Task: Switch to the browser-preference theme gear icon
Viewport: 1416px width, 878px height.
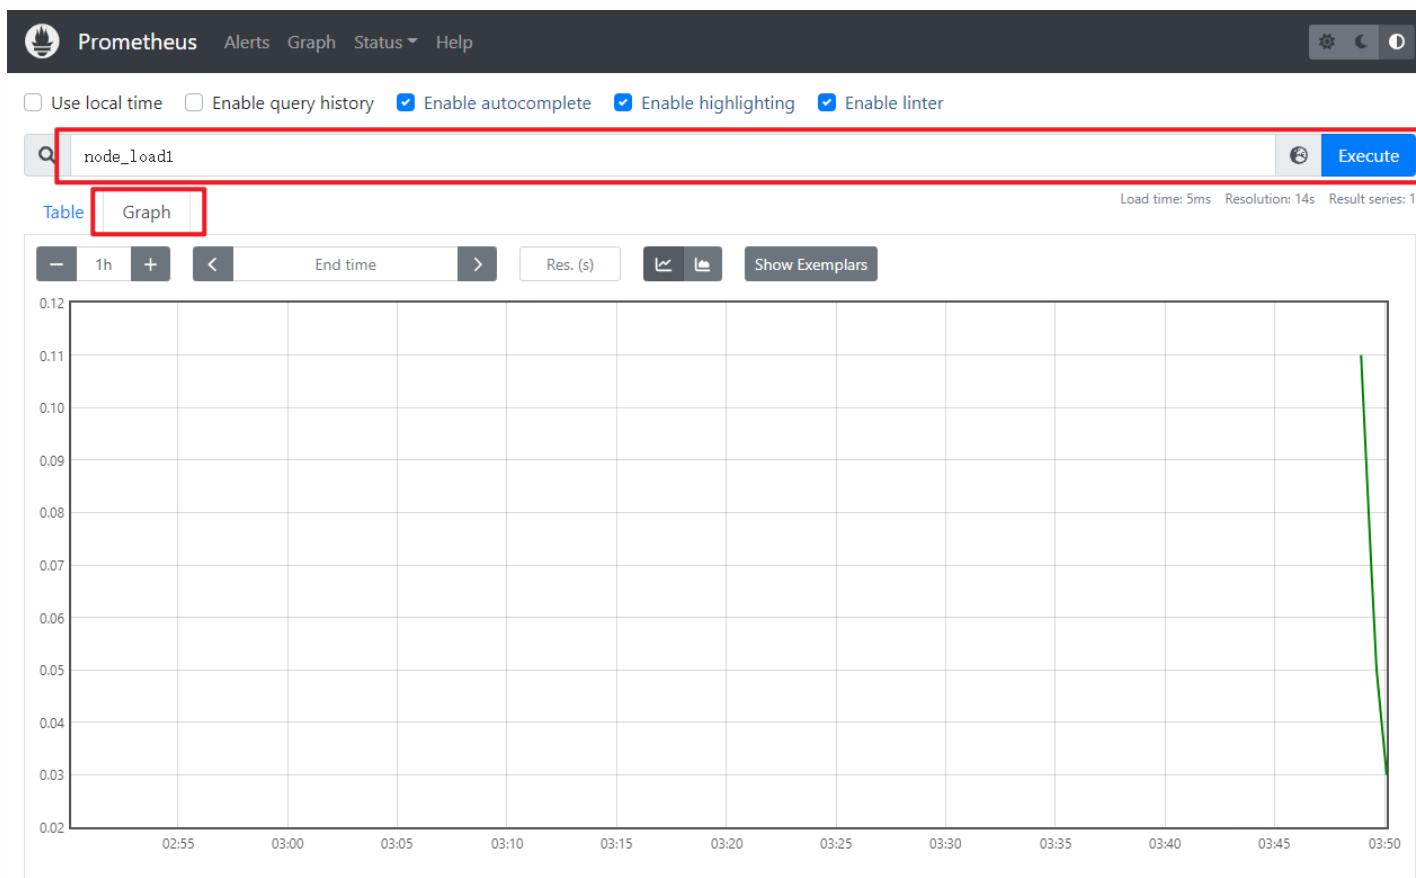Action: [x=1327, y=42]
